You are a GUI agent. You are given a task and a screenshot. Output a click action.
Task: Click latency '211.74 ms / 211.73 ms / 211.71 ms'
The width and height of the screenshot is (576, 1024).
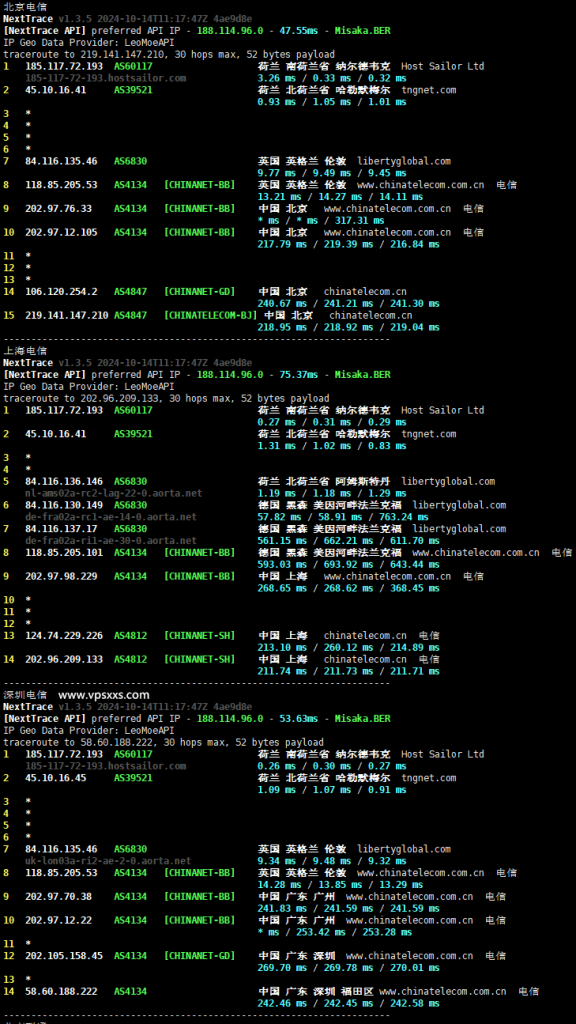349,671
